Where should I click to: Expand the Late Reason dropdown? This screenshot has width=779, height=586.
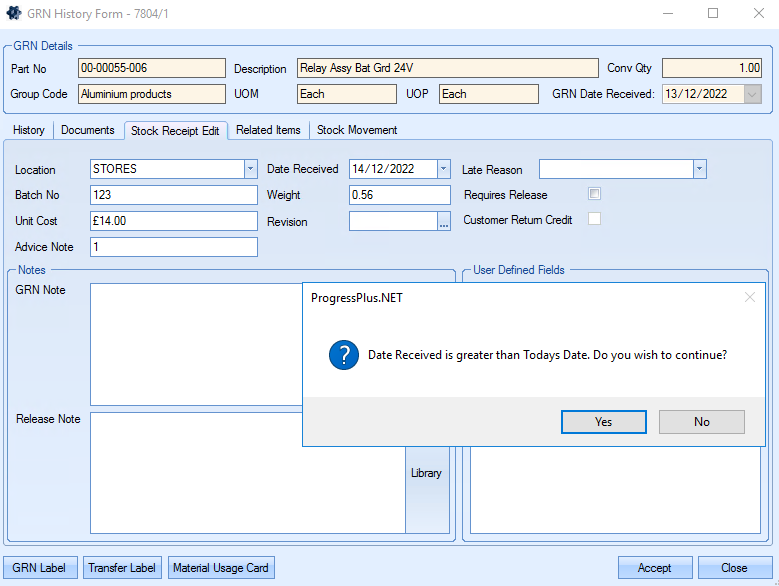699,169
